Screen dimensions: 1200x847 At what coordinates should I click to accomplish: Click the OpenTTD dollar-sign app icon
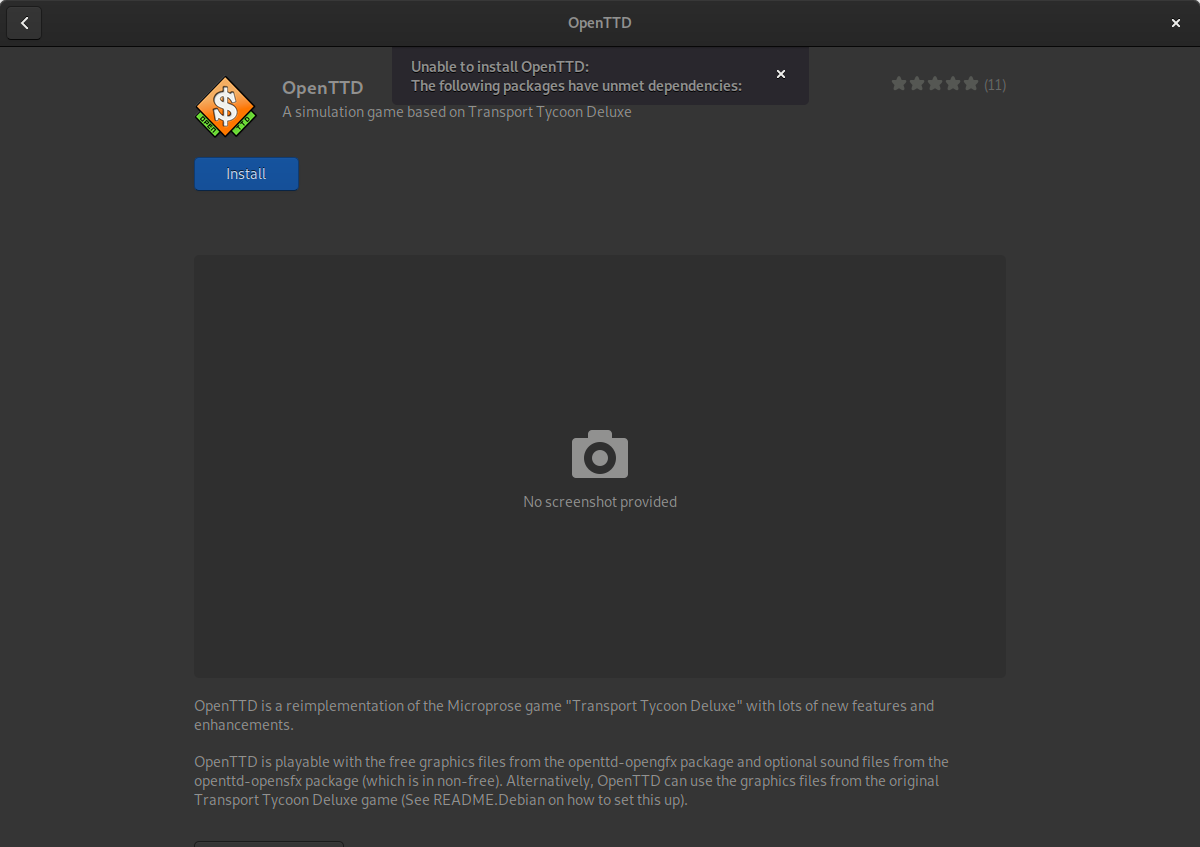[x=225, y=107]
